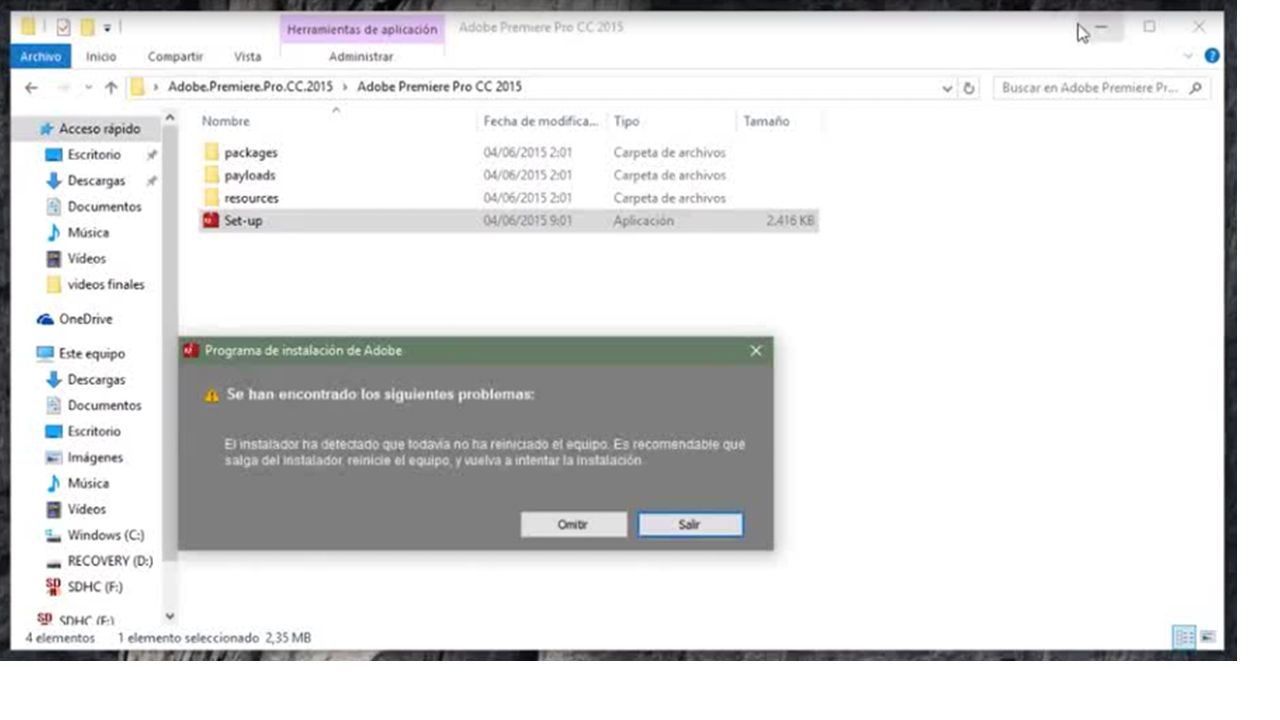The height and width of the screenshot is (720, 1280).
Task: Sort by Fecha de modificación column
Action: (x=541, y=121)
